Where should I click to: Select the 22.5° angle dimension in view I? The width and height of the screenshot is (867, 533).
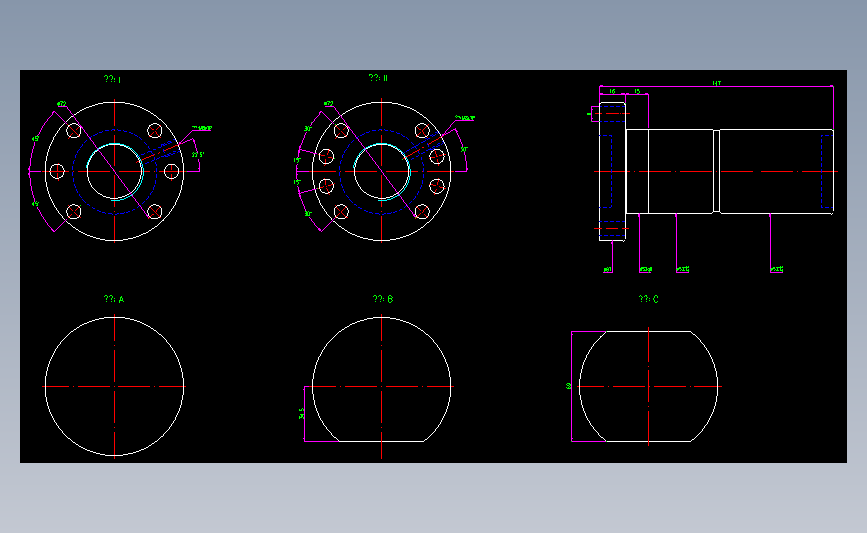(x=198, y=155)
